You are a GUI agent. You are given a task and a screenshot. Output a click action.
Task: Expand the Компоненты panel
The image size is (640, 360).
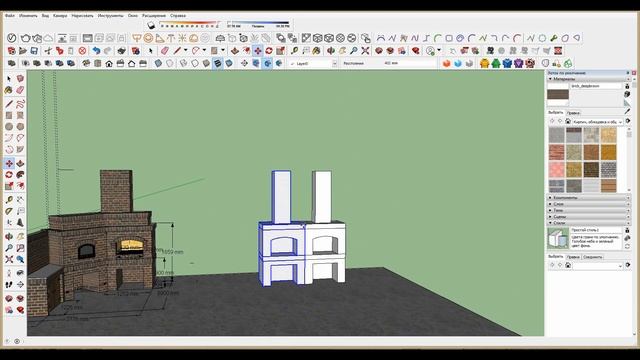[588, 198]
